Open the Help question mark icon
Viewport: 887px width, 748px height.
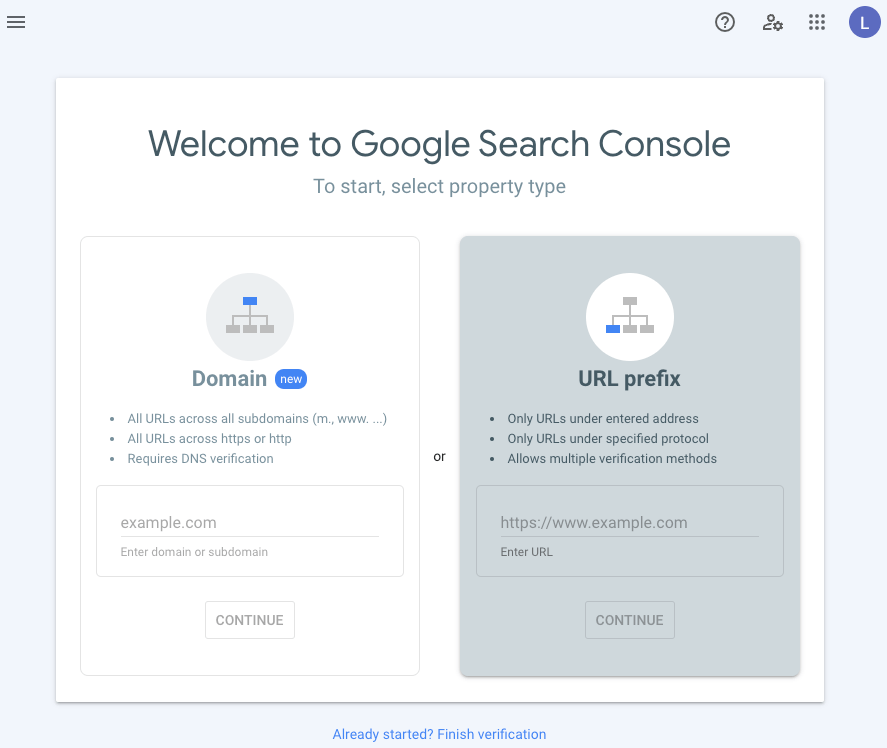pyautogui.click(x=725, y=22)
